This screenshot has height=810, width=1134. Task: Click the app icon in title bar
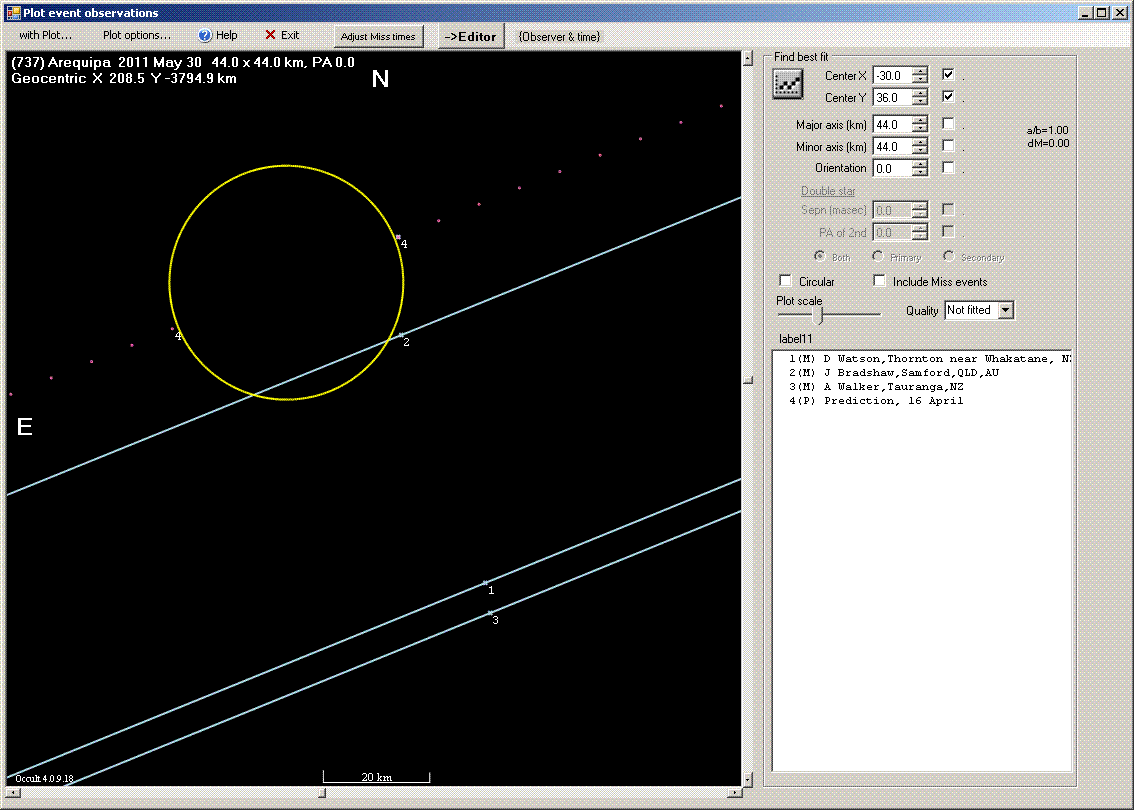(x=12, y=12)
